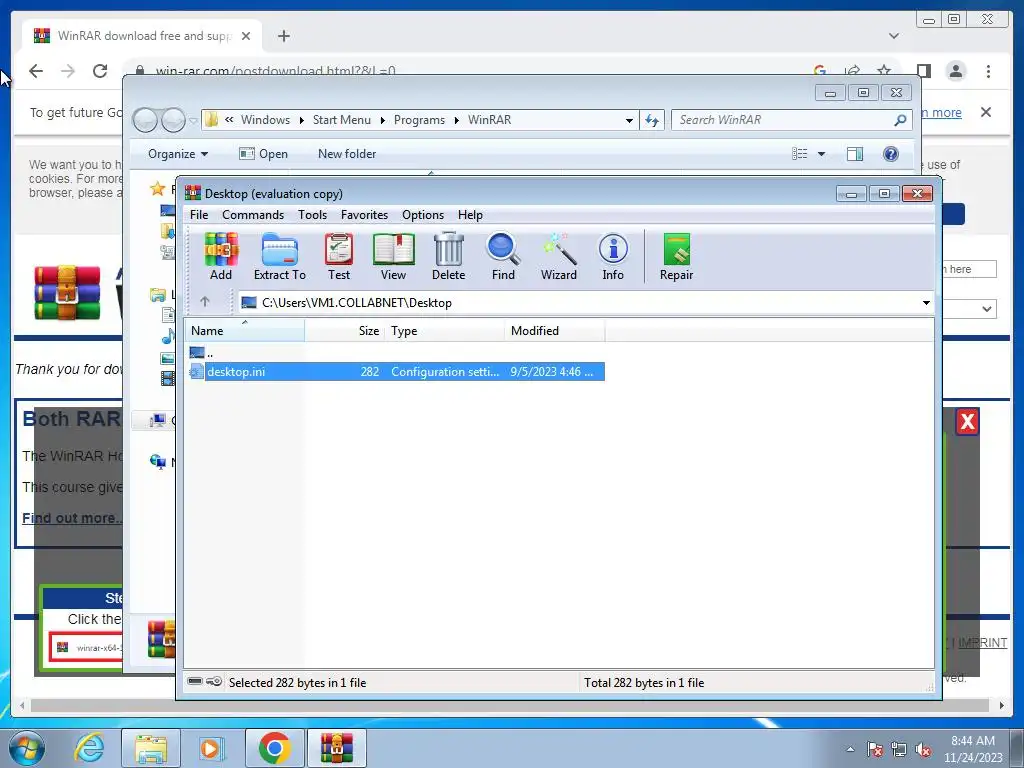This screenshot has height=768, width=1024.
Task: Click the IMPRINT link on the web page
Action: point(982,643)
